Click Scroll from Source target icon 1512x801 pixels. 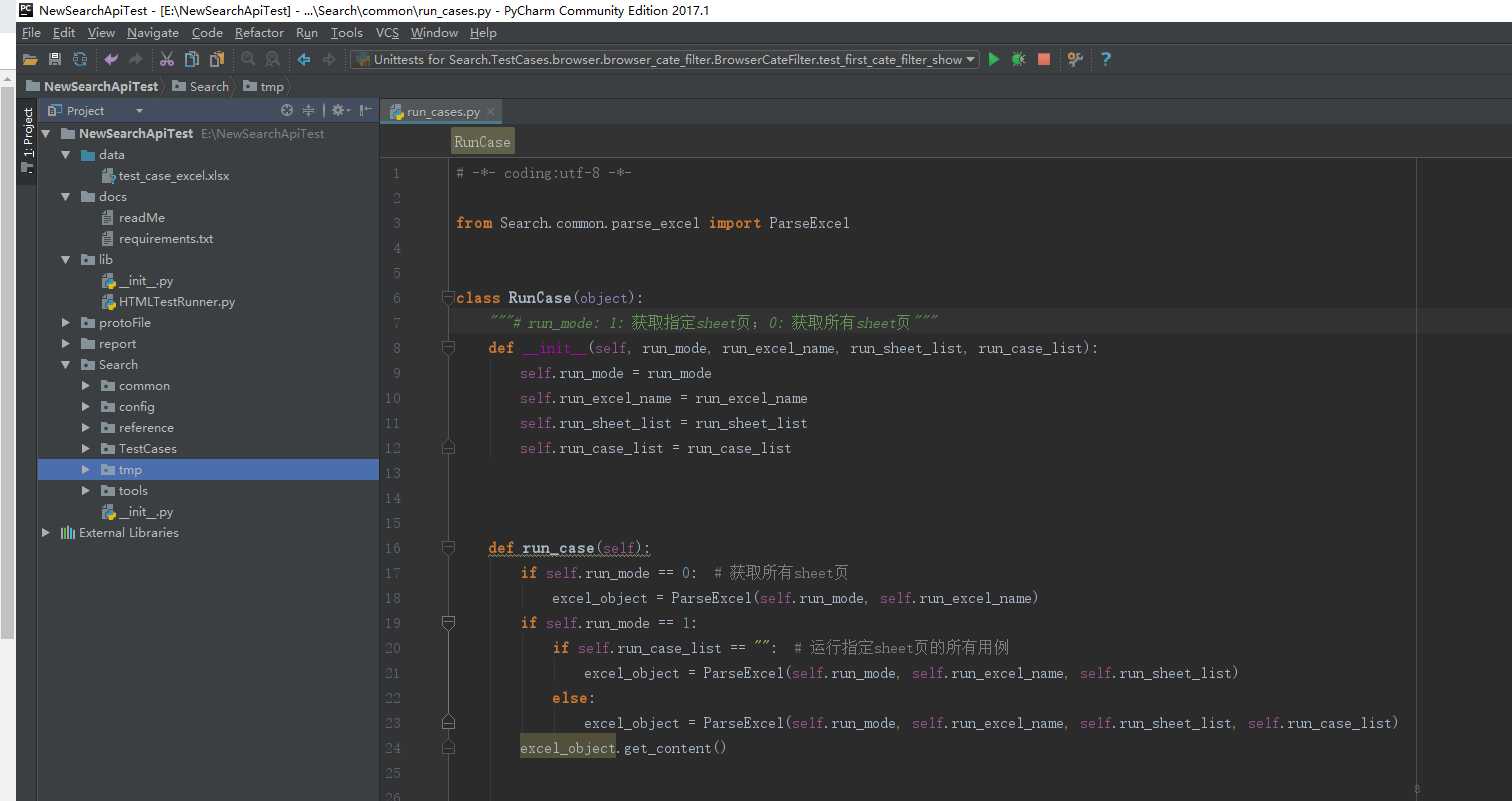287,111
